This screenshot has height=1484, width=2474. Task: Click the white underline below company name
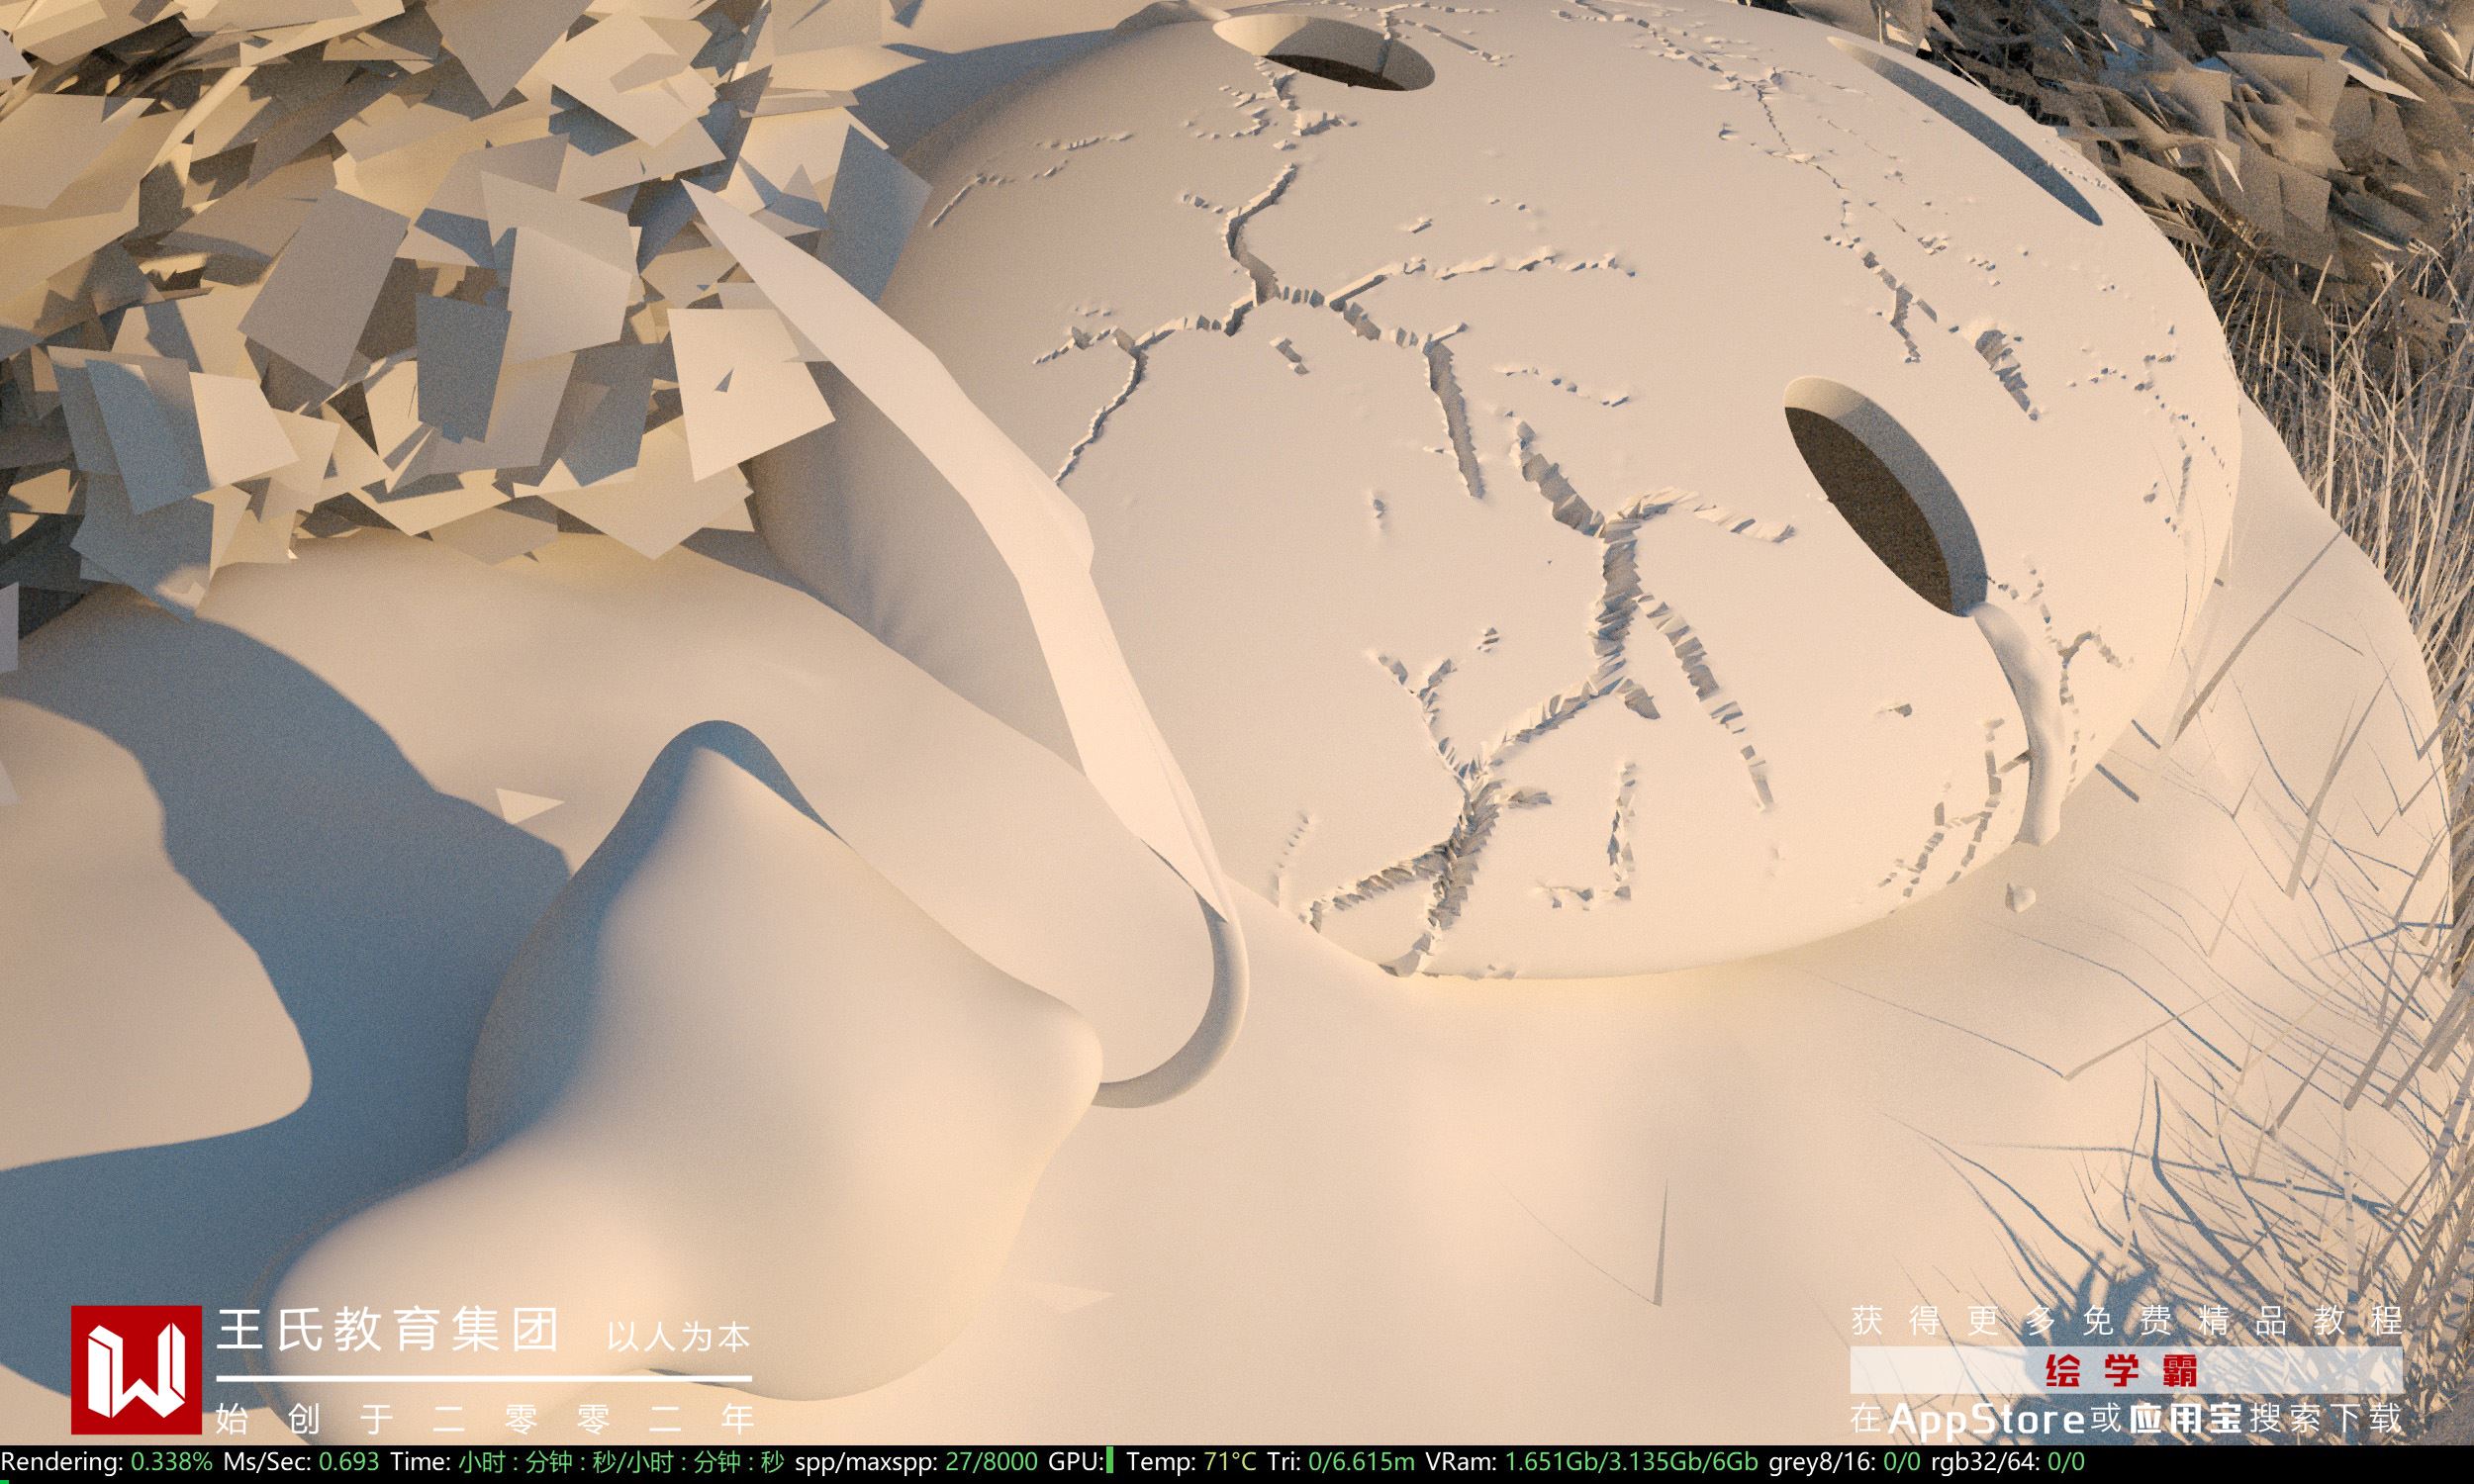coord(485,1378)
